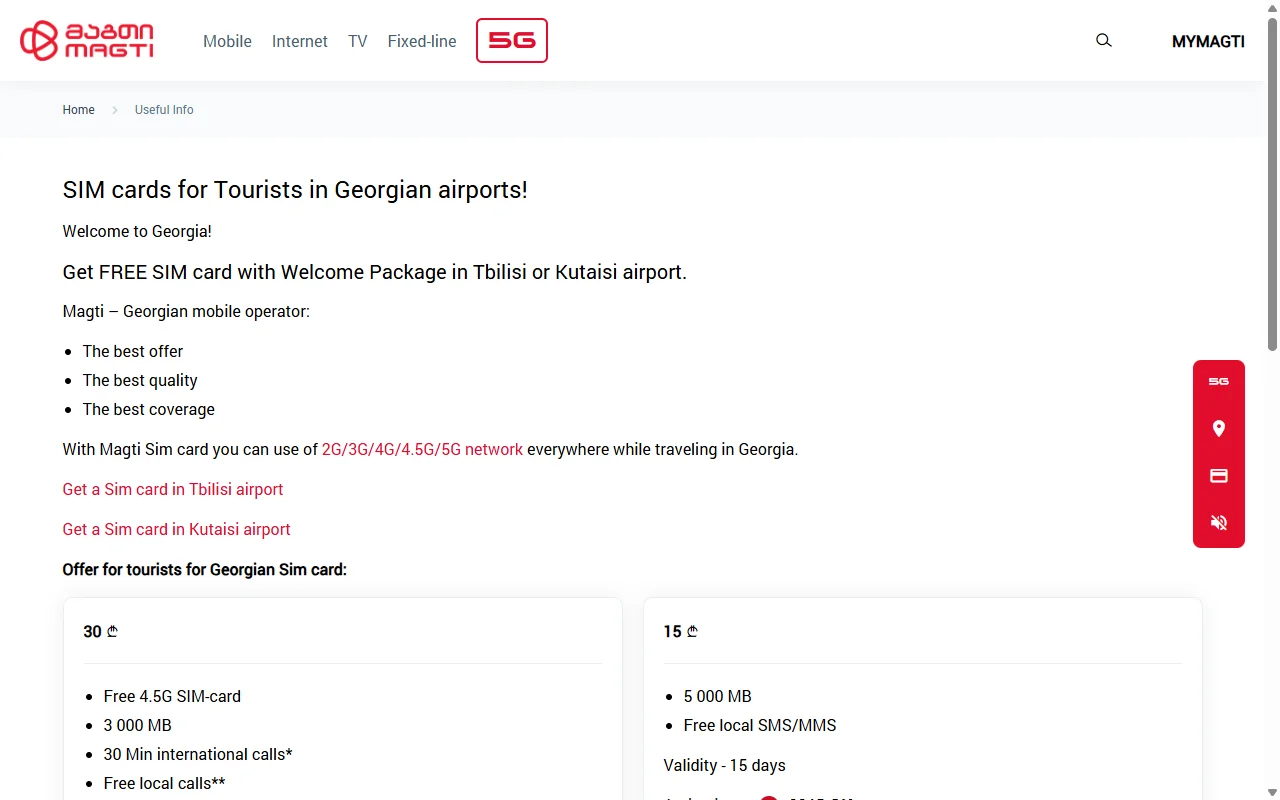Open the Mobile menu
The image size is (1280, 800).
[227, 41]
